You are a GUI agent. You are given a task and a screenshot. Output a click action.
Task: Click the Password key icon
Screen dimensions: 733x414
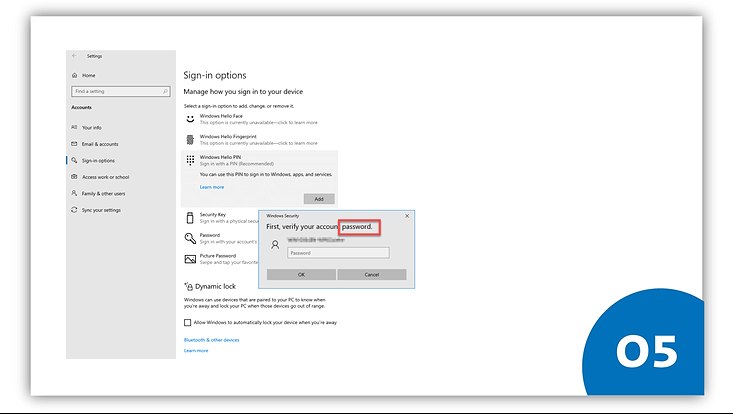point(189,238)
